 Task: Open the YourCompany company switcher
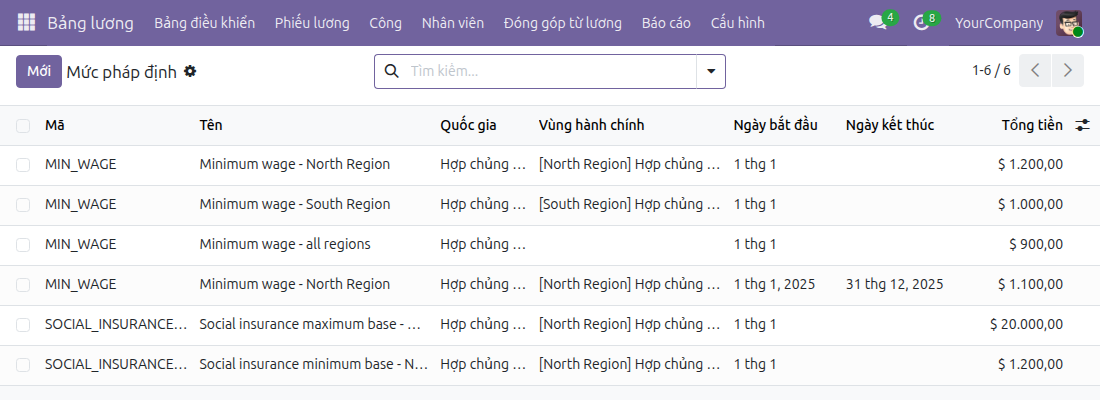999,23
